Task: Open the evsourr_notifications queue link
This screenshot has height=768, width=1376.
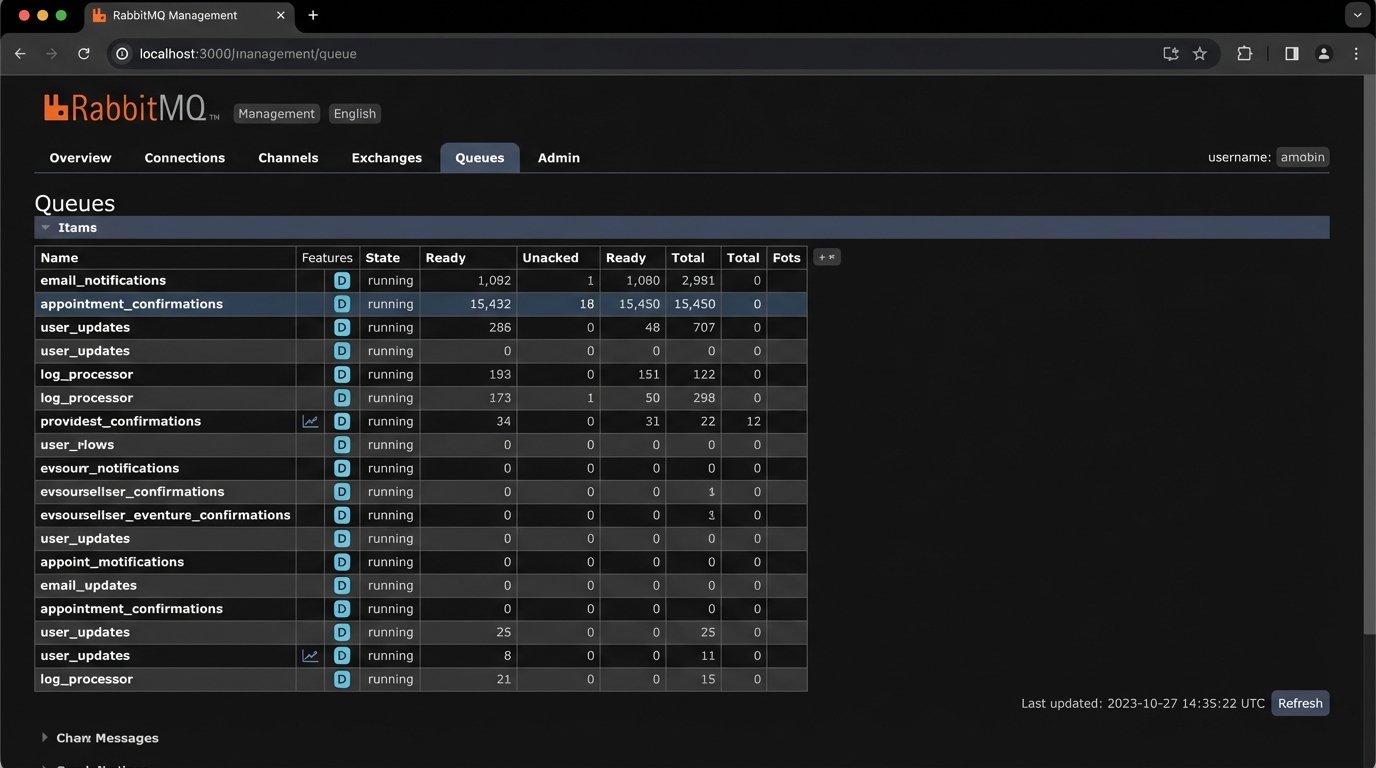Action: click(x=110, y=469)
